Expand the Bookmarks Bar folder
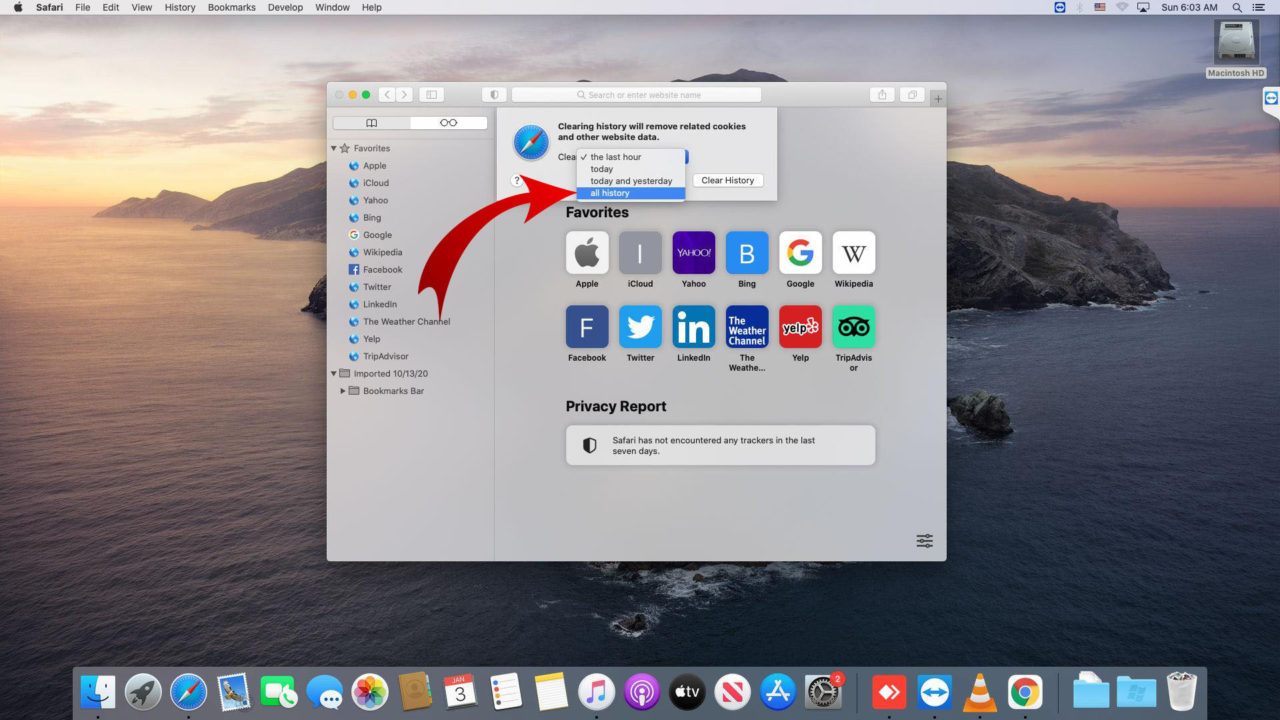The image size is (1280, 720). [x=343, y=390]
